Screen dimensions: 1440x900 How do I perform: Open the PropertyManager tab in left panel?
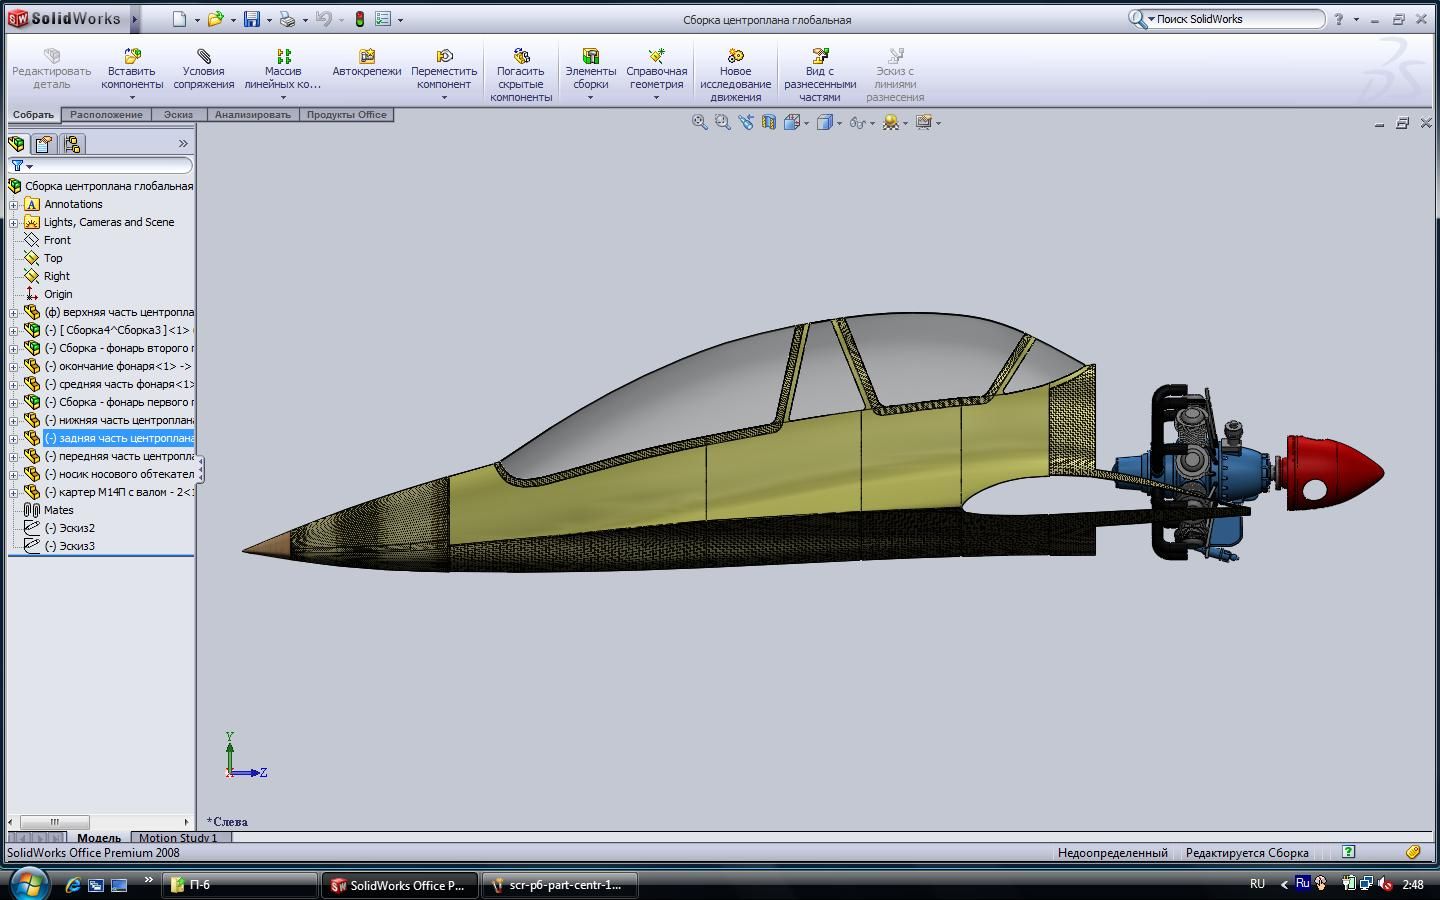tap(44, 144)
